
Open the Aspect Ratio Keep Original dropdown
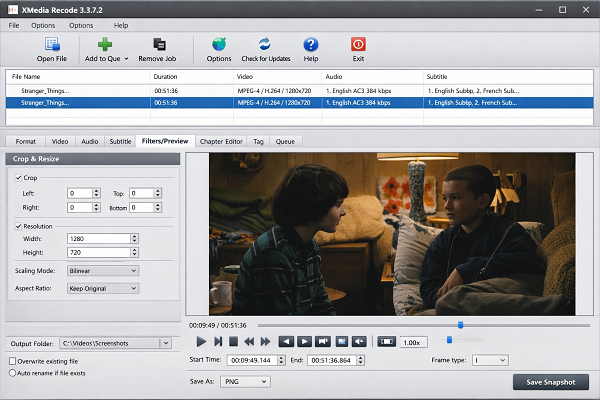point(103,288)
